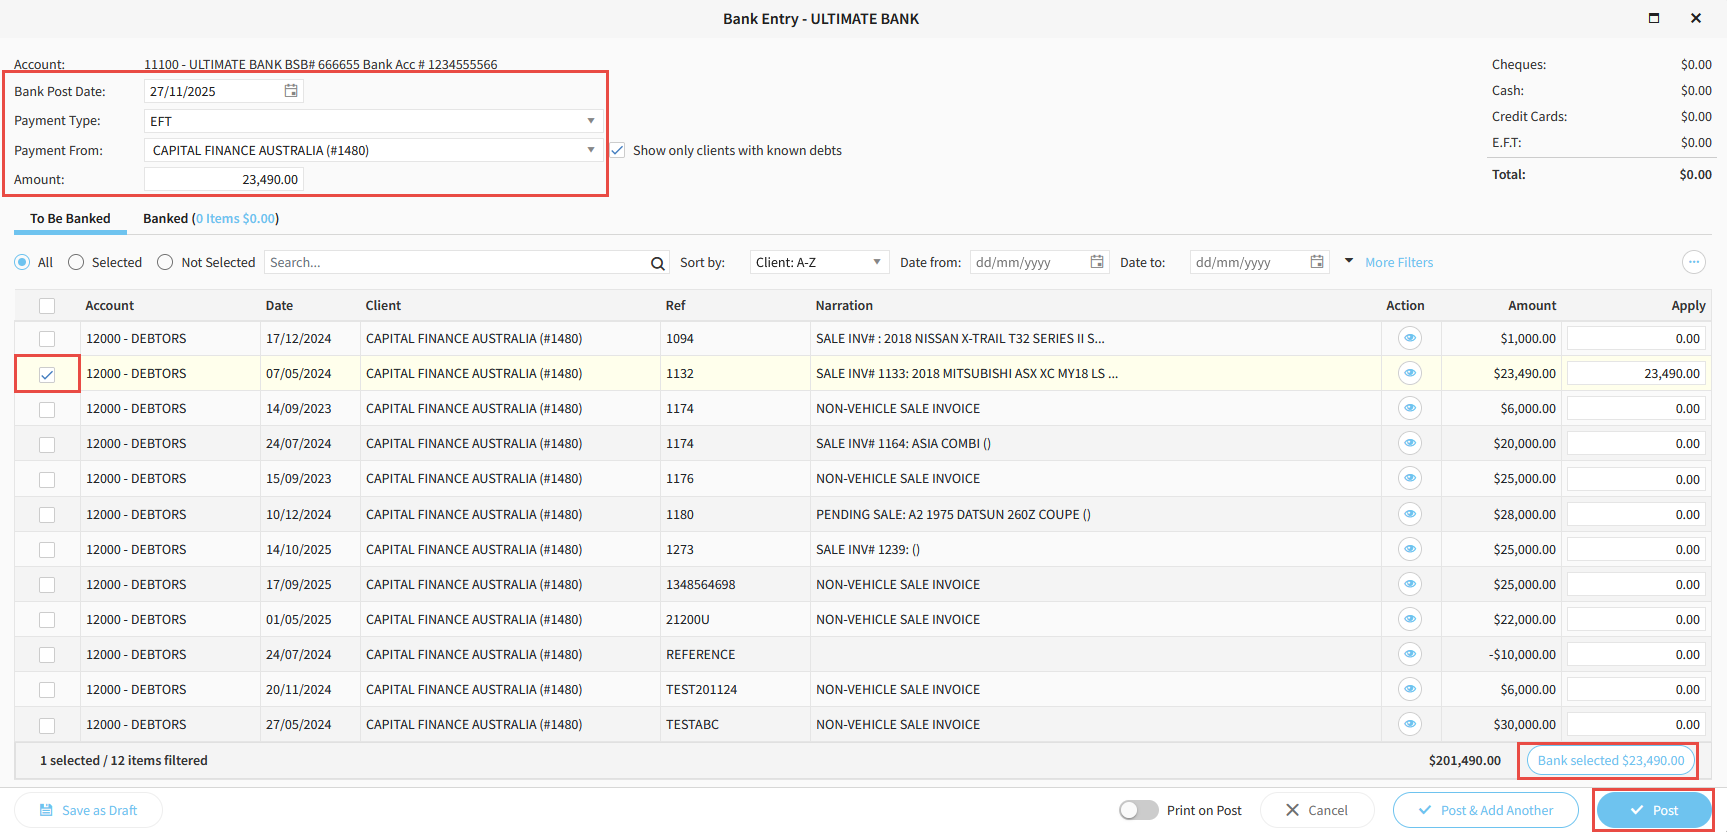The height and width of the screenshot is (832, 1727).
Task: Click Bank selected $23,490.00 button
Action: [x=1611, y=761]
